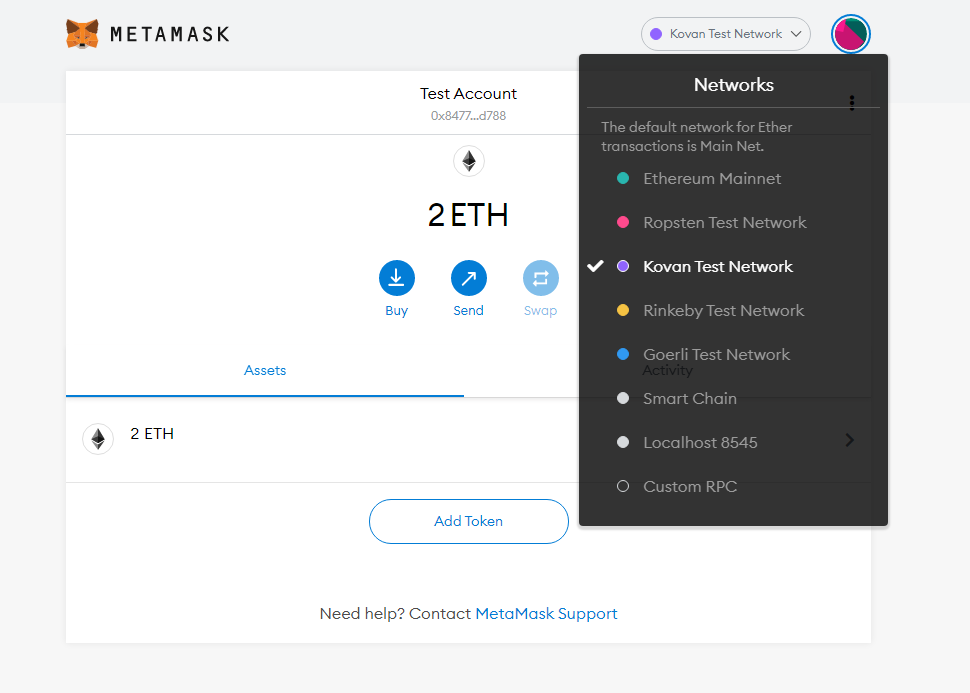
Task: Select Rinkeby Test Network
Action: click(x=723, y=311)
